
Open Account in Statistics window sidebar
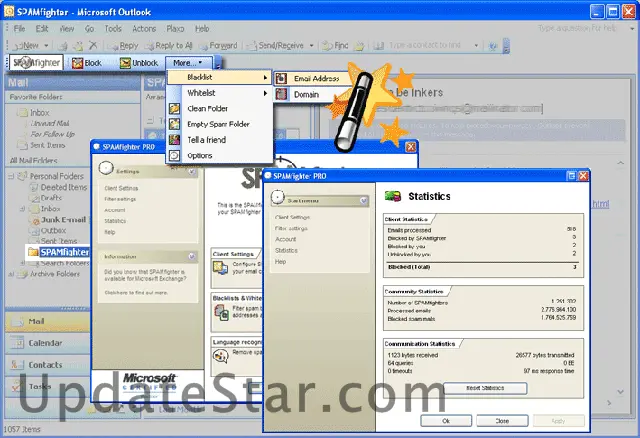click(x=285, y=239)
